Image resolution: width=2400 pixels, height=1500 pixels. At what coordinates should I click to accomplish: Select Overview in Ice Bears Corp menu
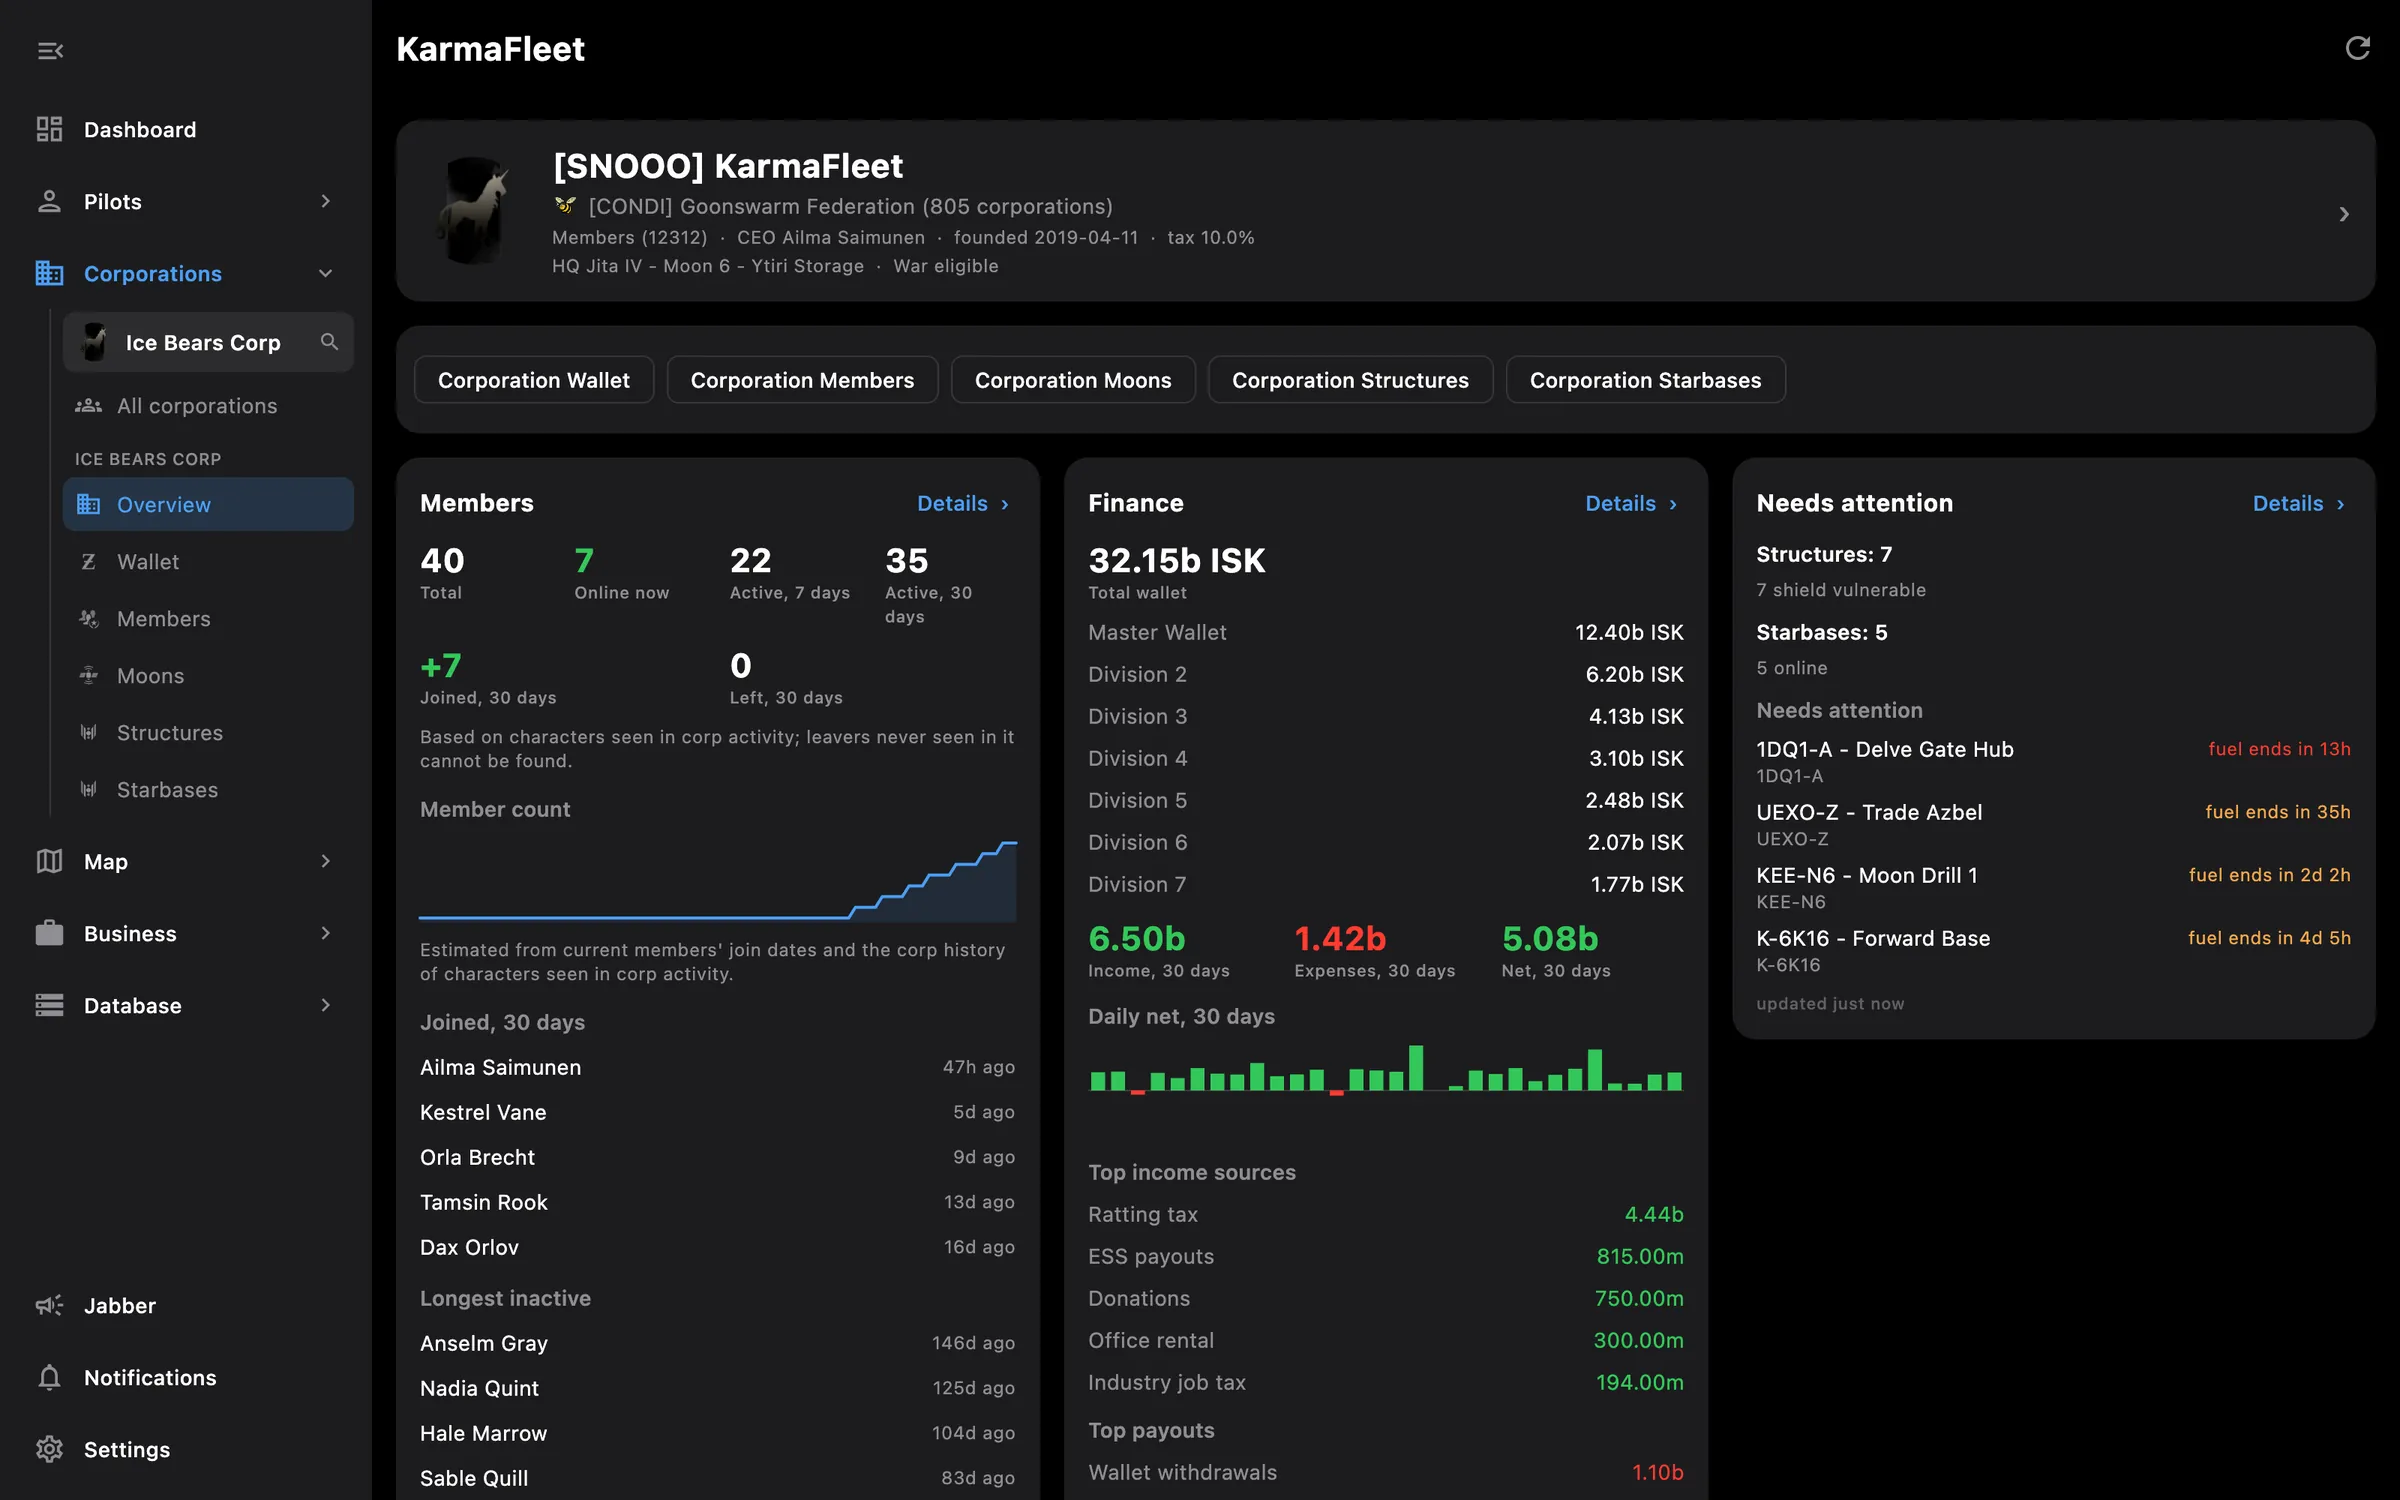point(208,504)
